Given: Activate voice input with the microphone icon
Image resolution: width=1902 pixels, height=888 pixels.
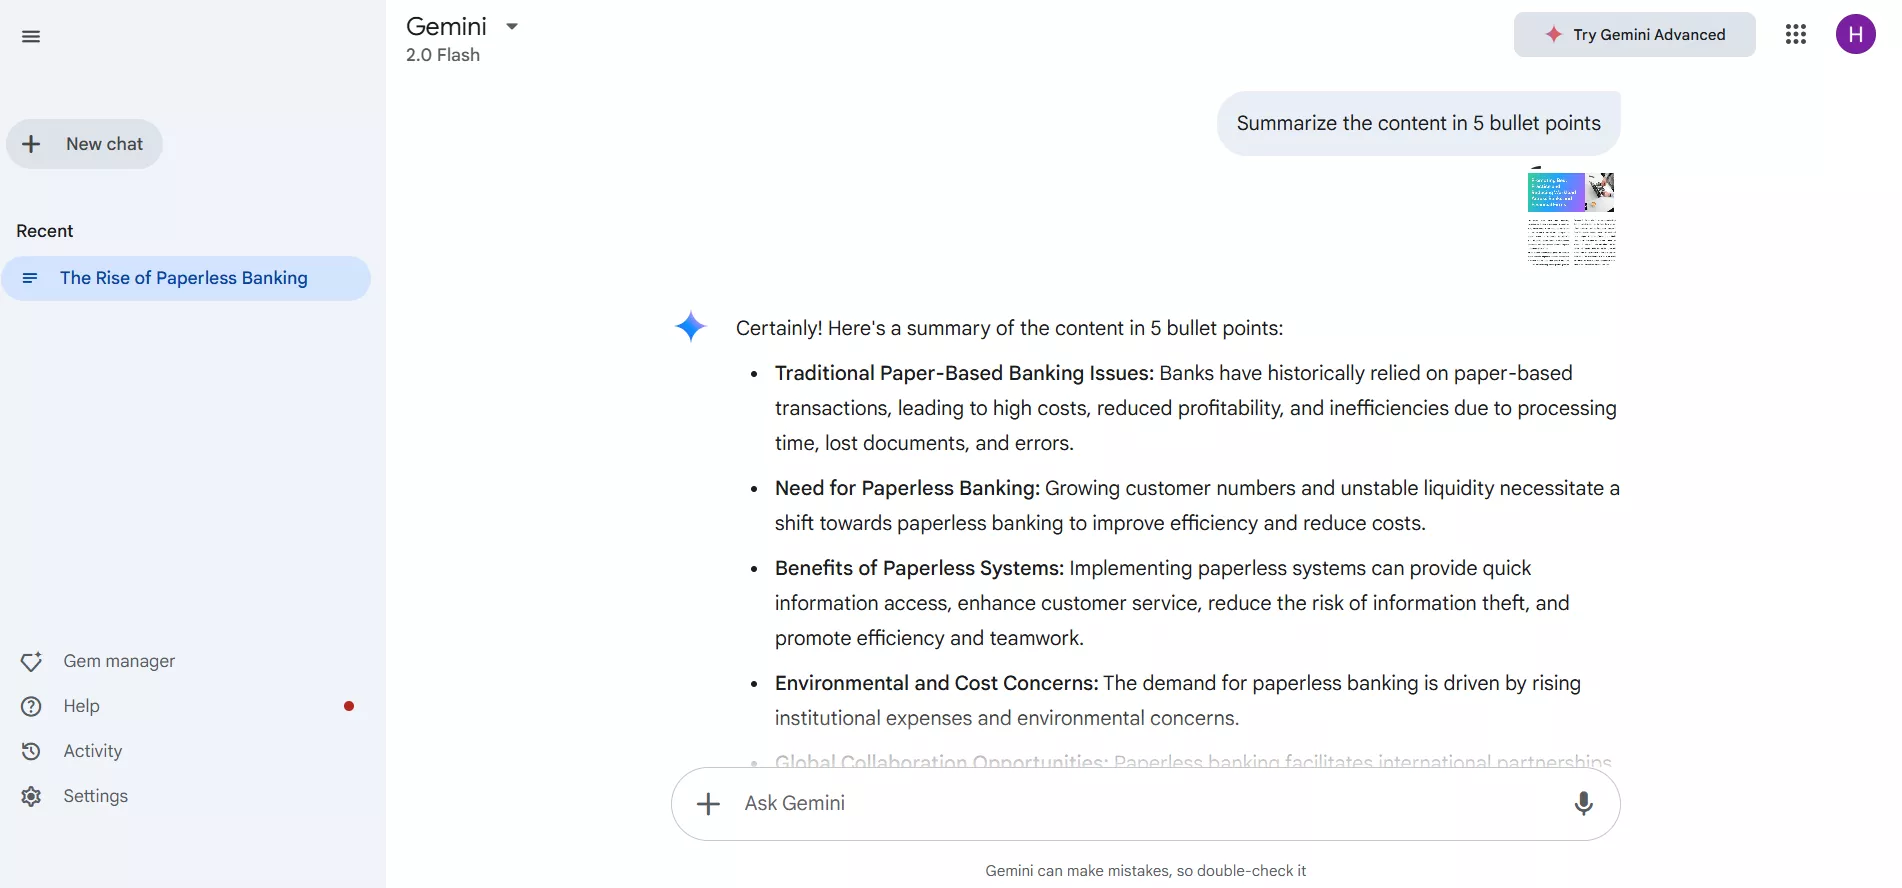Looking at the screenshot, I should click(x=1583, y=803).
